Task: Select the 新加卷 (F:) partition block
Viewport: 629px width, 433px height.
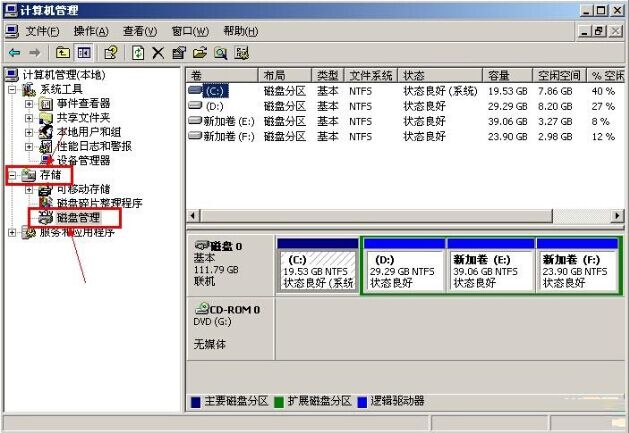Action: click(577, 266)
